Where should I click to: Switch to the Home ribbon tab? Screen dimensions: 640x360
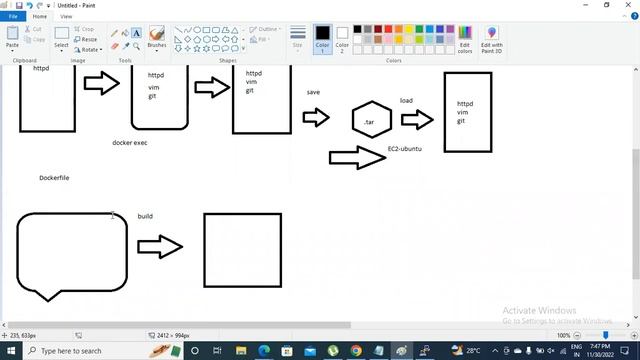[x=40, y=16]
